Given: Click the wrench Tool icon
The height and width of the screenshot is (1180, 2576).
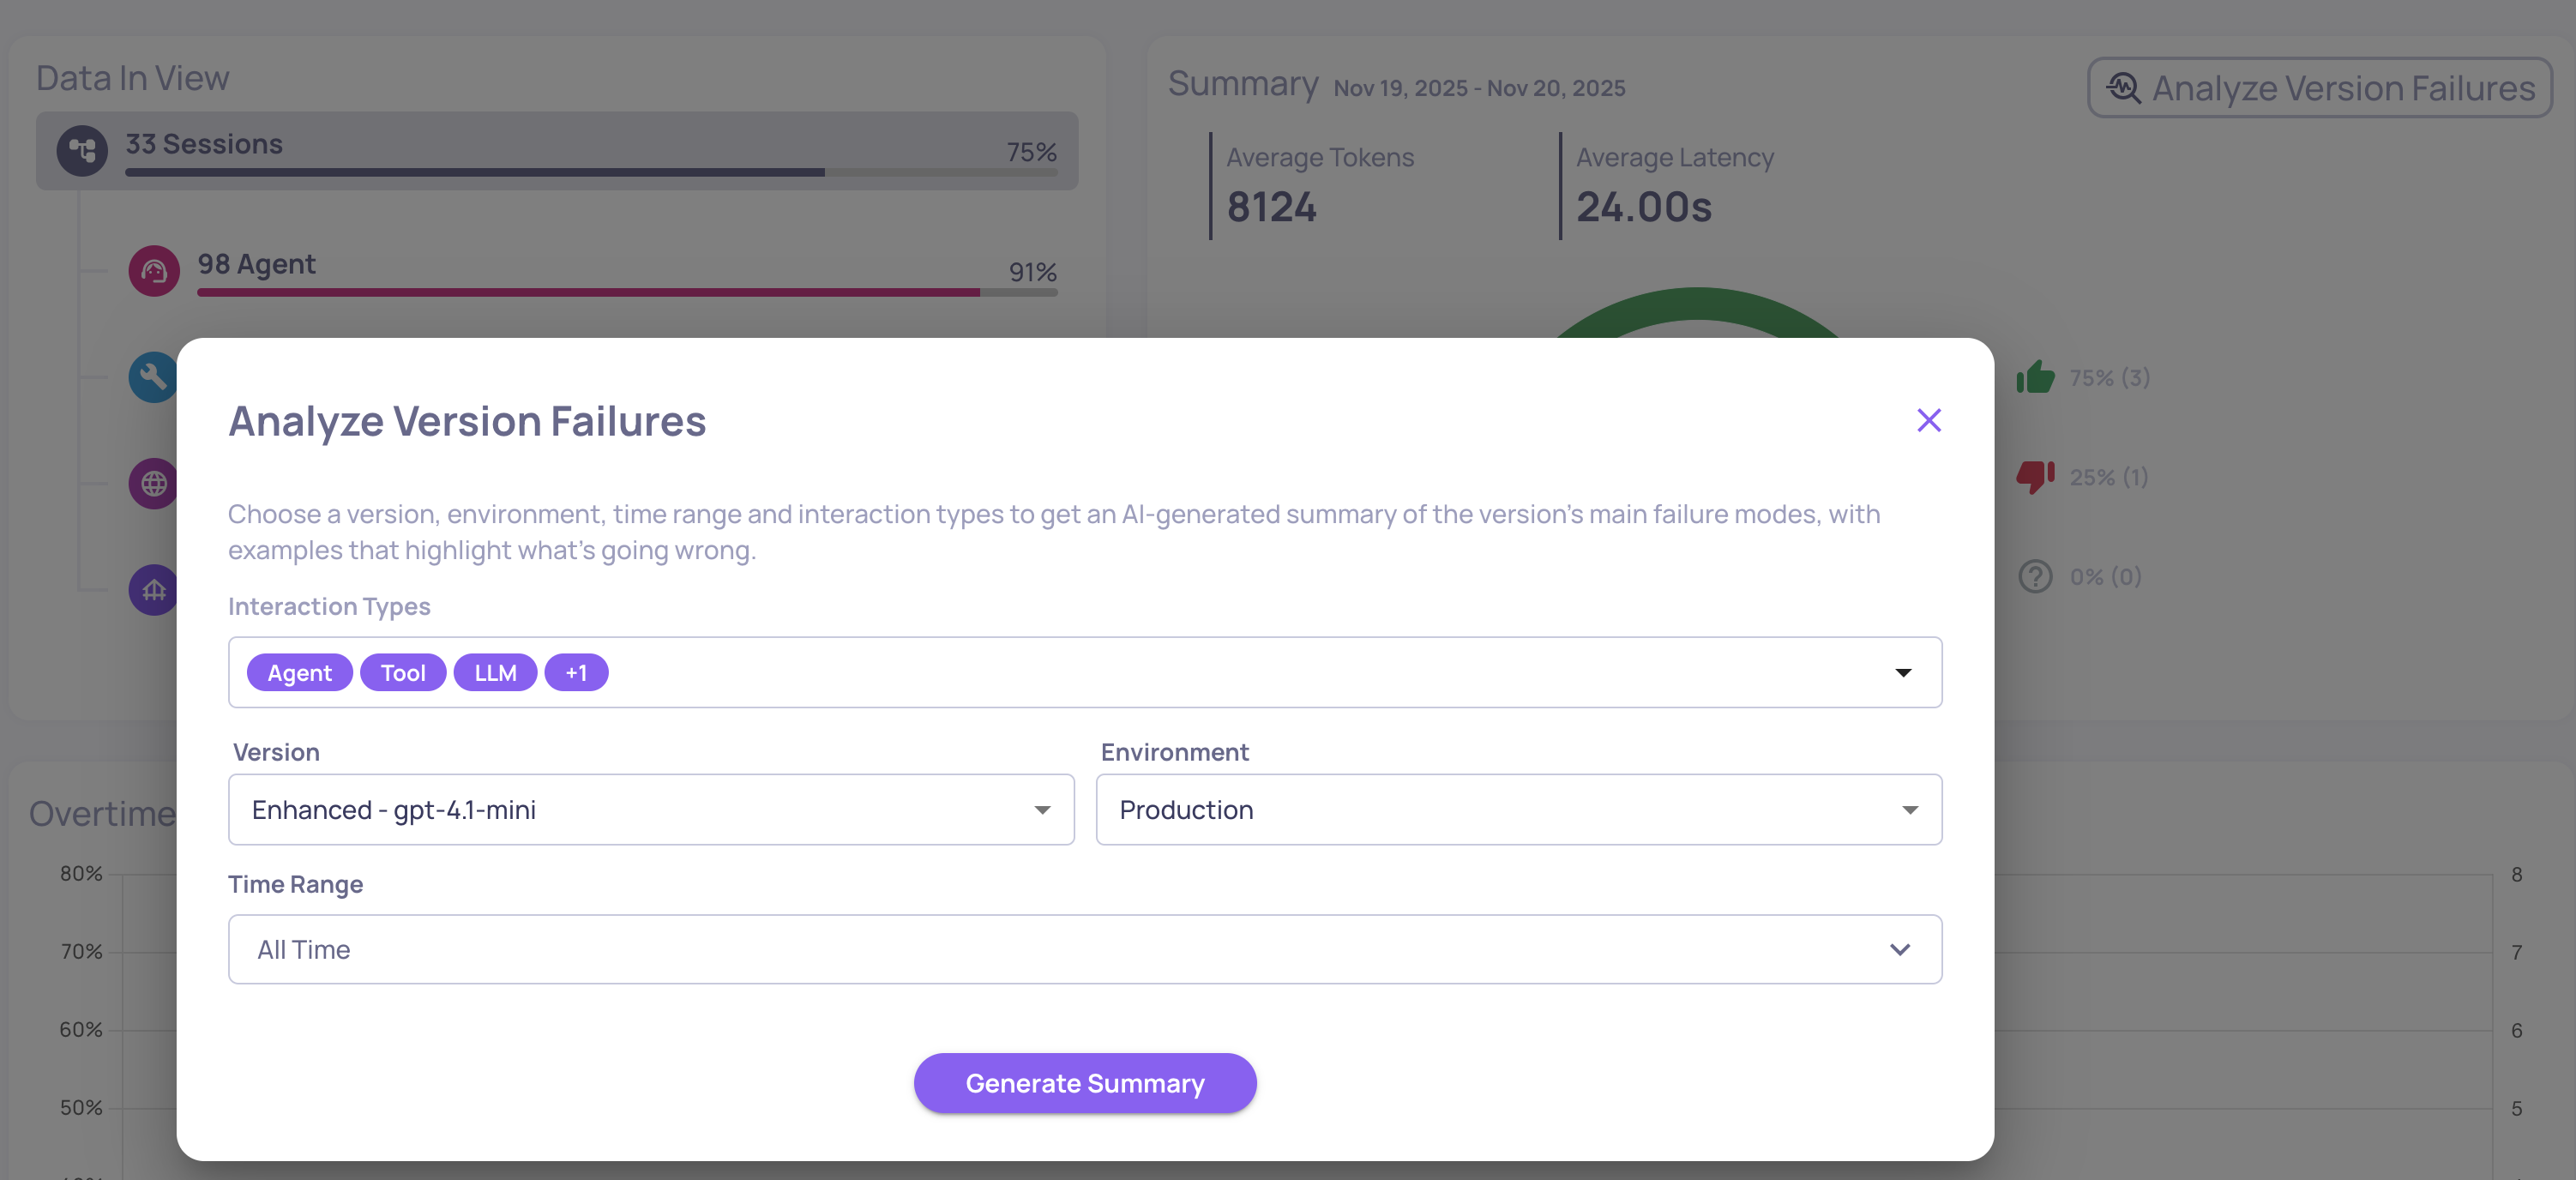Looking at the screenshot, I should point(152,377).
